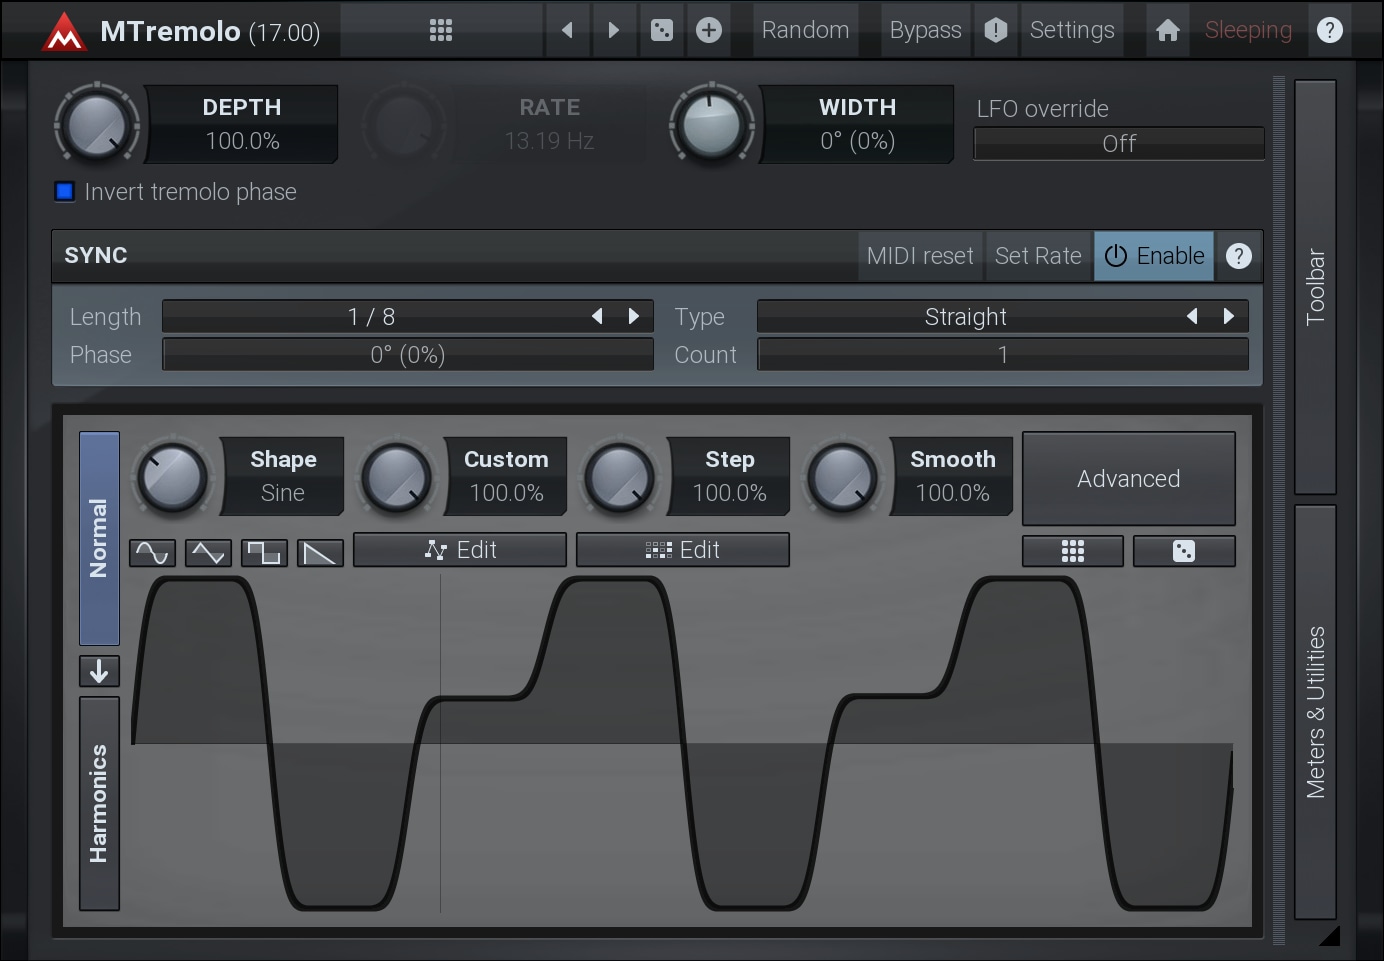Toggle Invert tremolo phase checkbox
The image size is (1384, 961).
65,191
